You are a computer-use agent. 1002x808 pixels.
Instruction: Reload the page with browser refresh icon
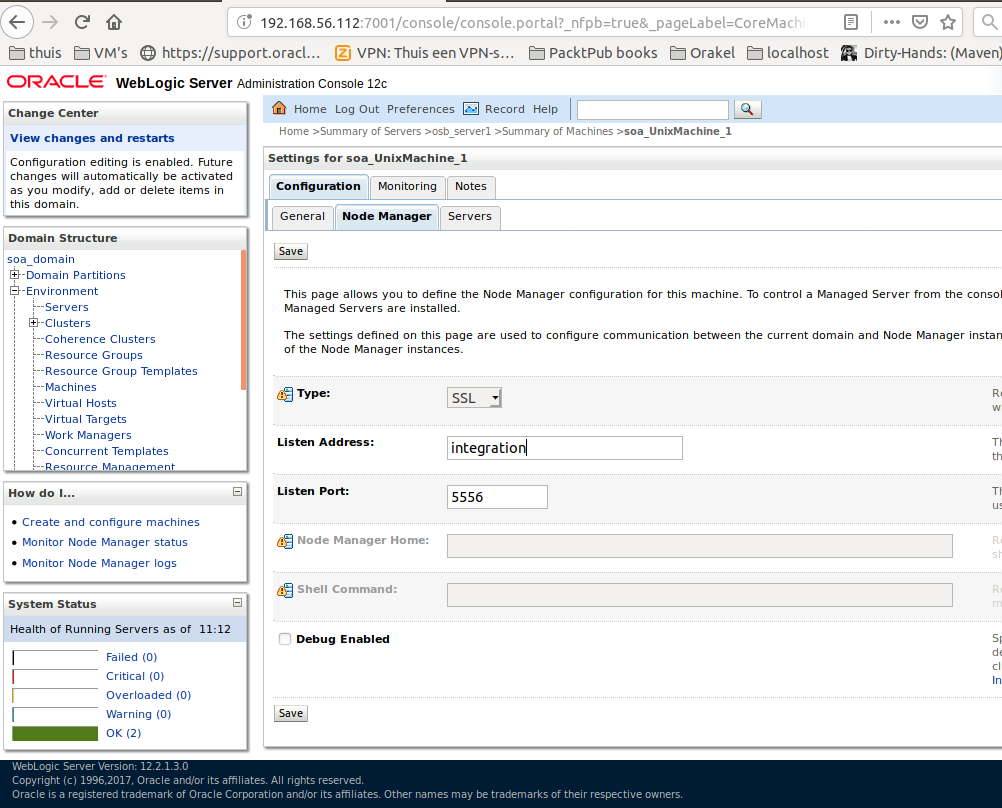tap(82, 21)
